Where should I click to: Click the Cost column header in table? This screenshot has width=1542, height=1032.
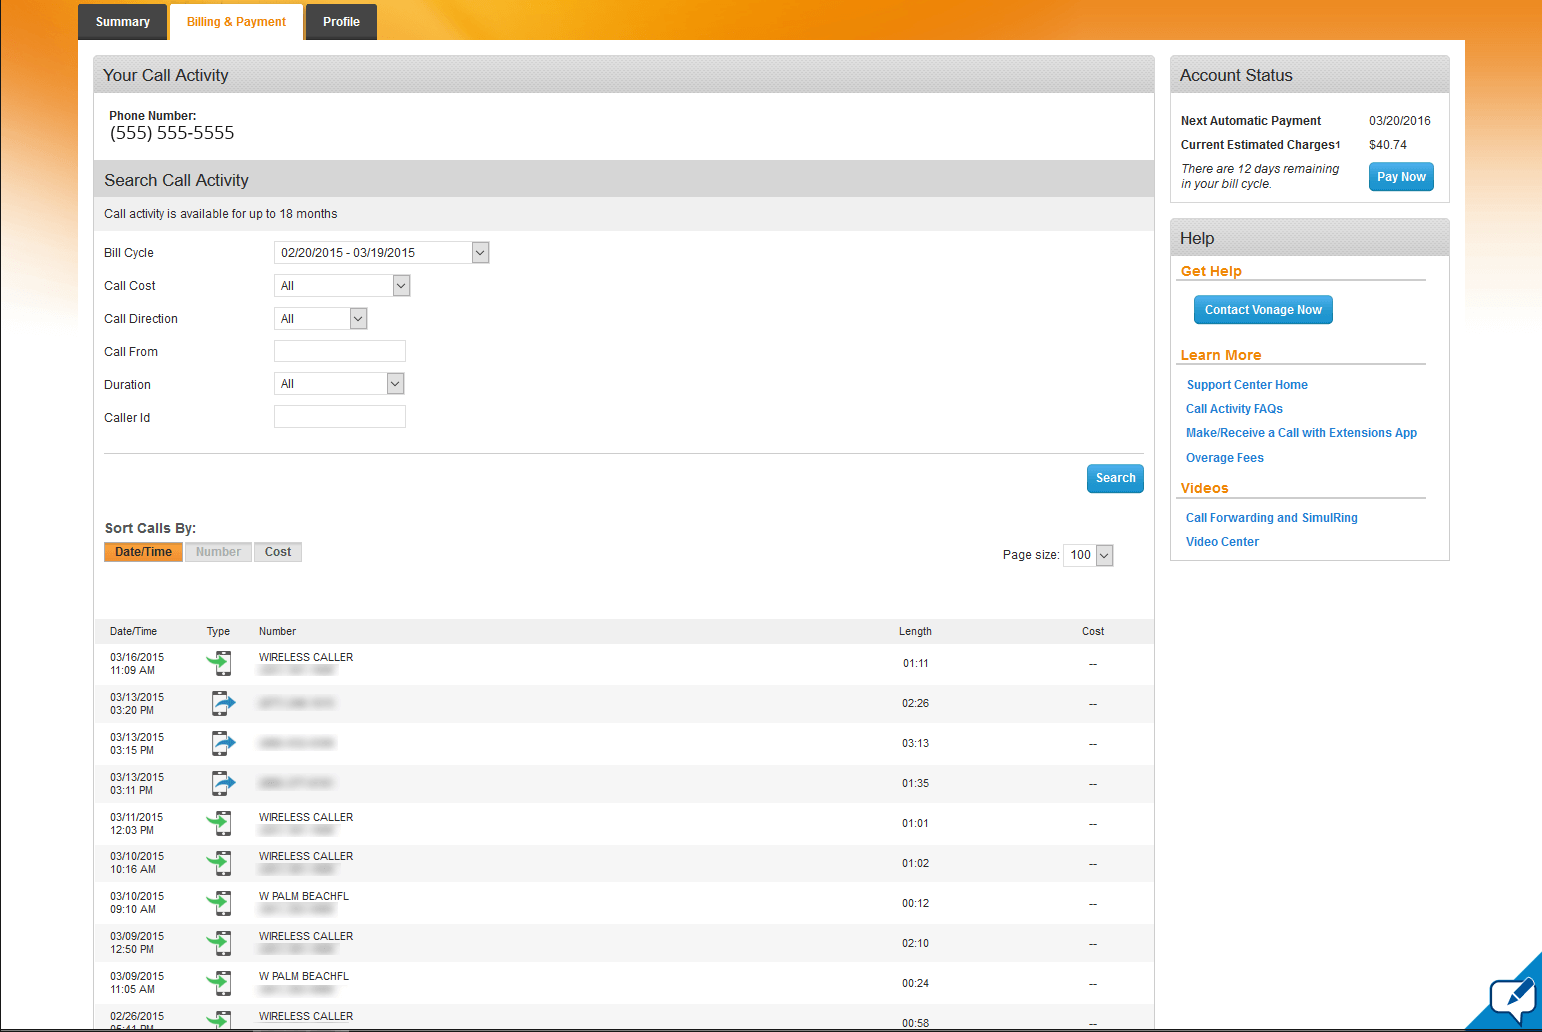point(1093,632)
